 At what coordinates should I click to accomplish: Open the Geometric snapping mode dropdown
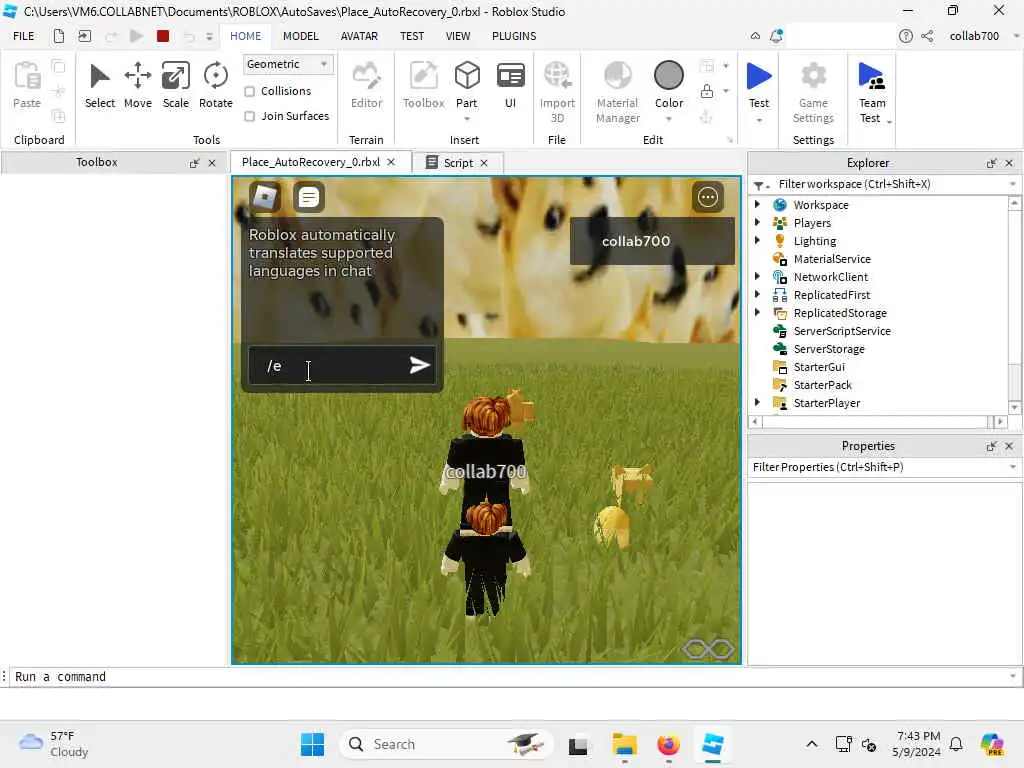pos(287,64)
